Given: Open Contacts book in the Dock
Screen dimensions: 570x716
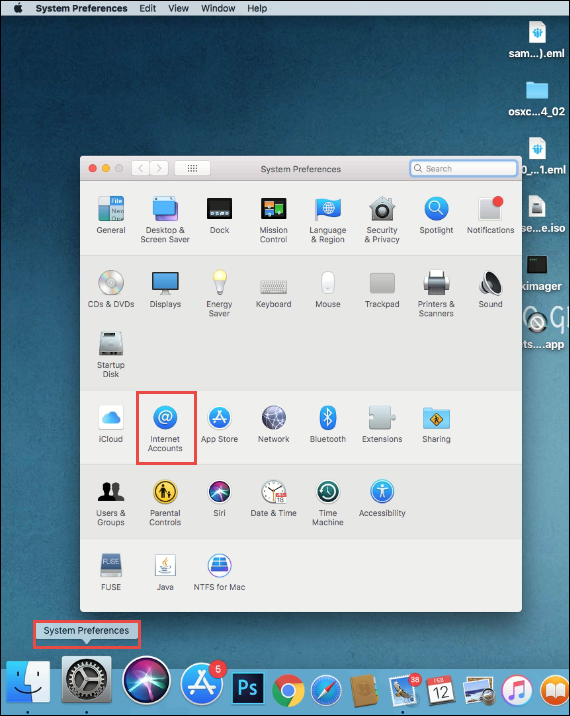Looking at the screenshot, I should coord(364,690).
